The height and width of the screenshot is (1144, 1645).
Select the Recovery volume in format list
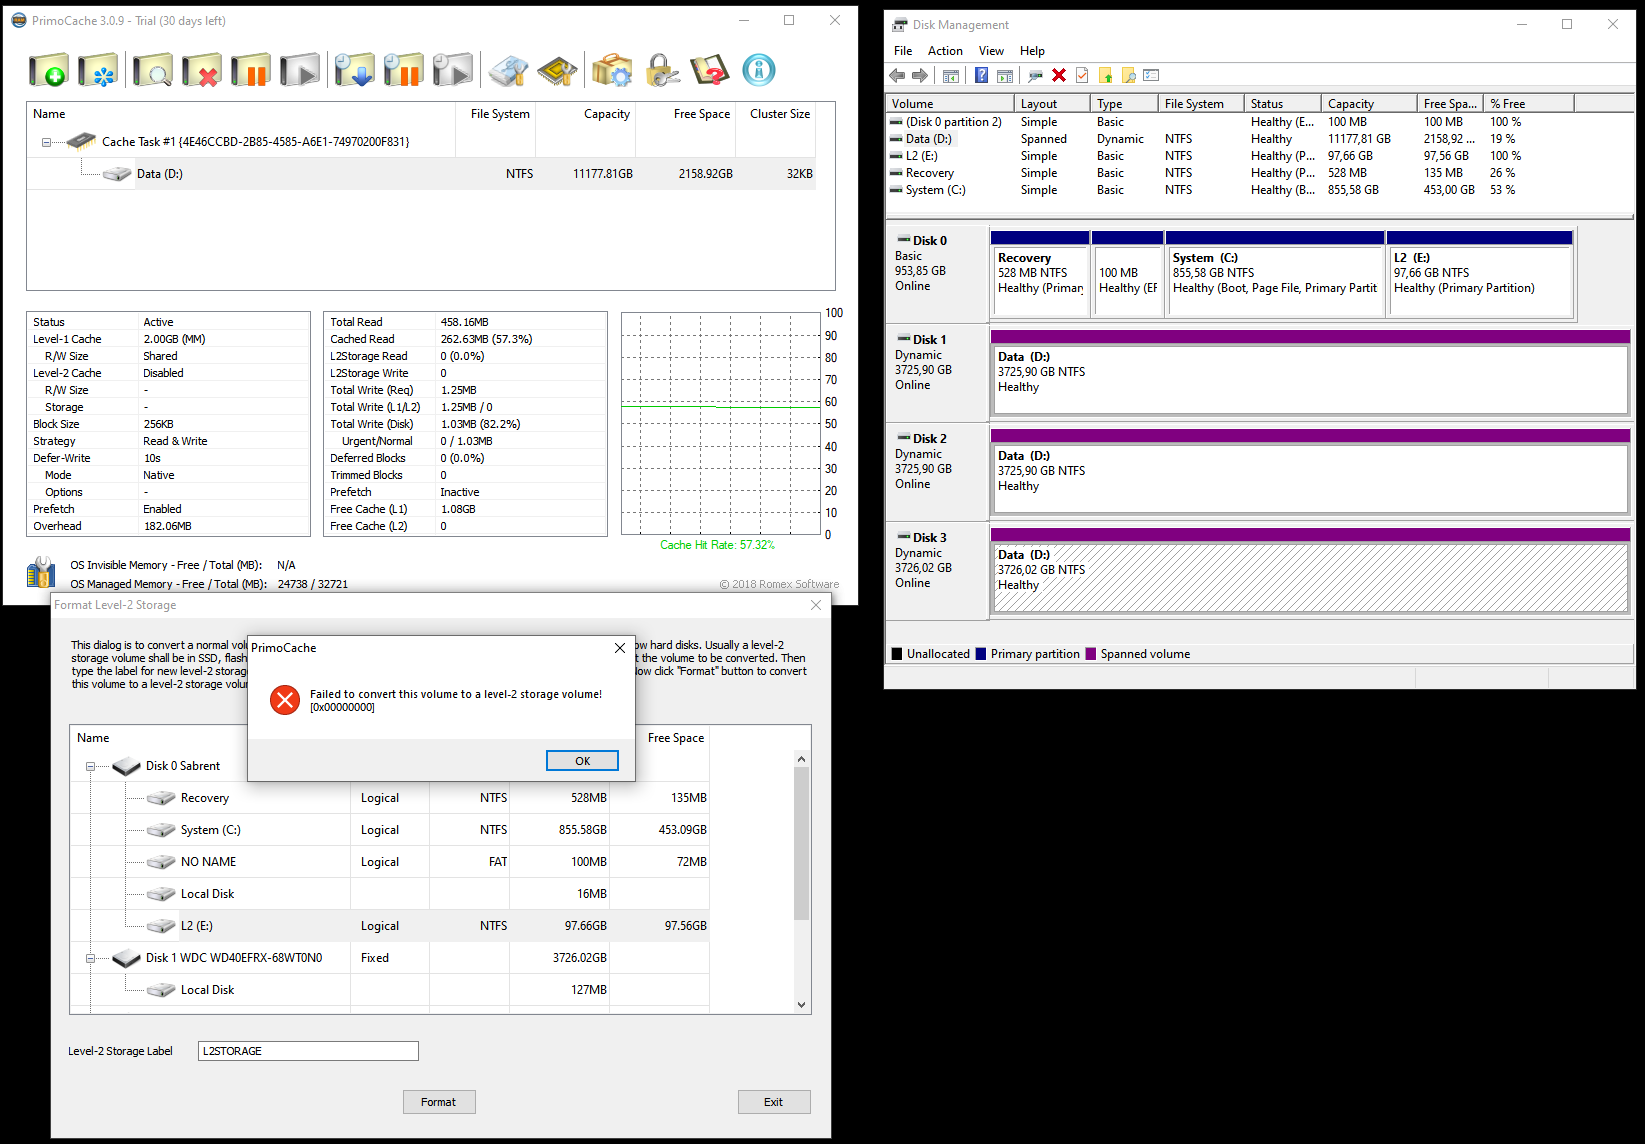[x=390, y=798]
